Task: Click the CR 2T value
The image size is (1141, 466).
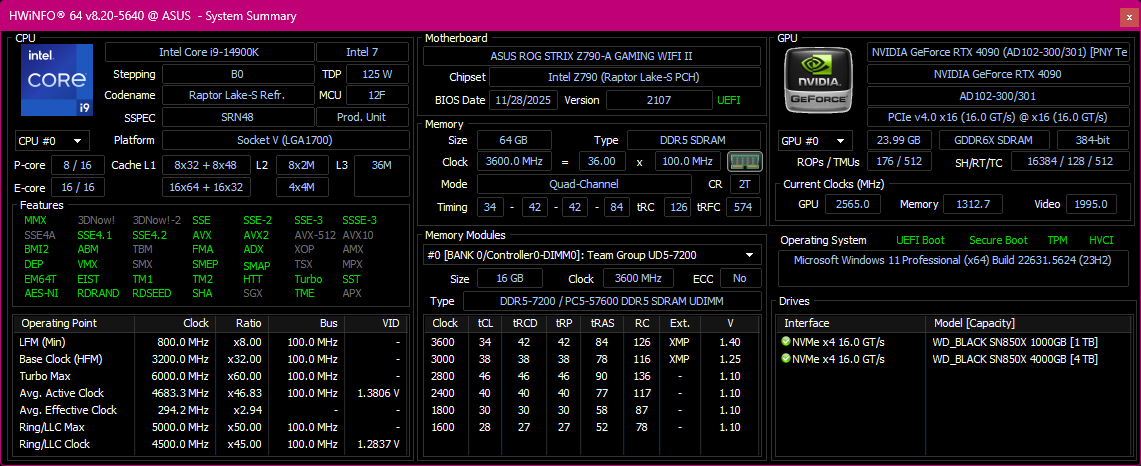Action: (x=745, y=183)
